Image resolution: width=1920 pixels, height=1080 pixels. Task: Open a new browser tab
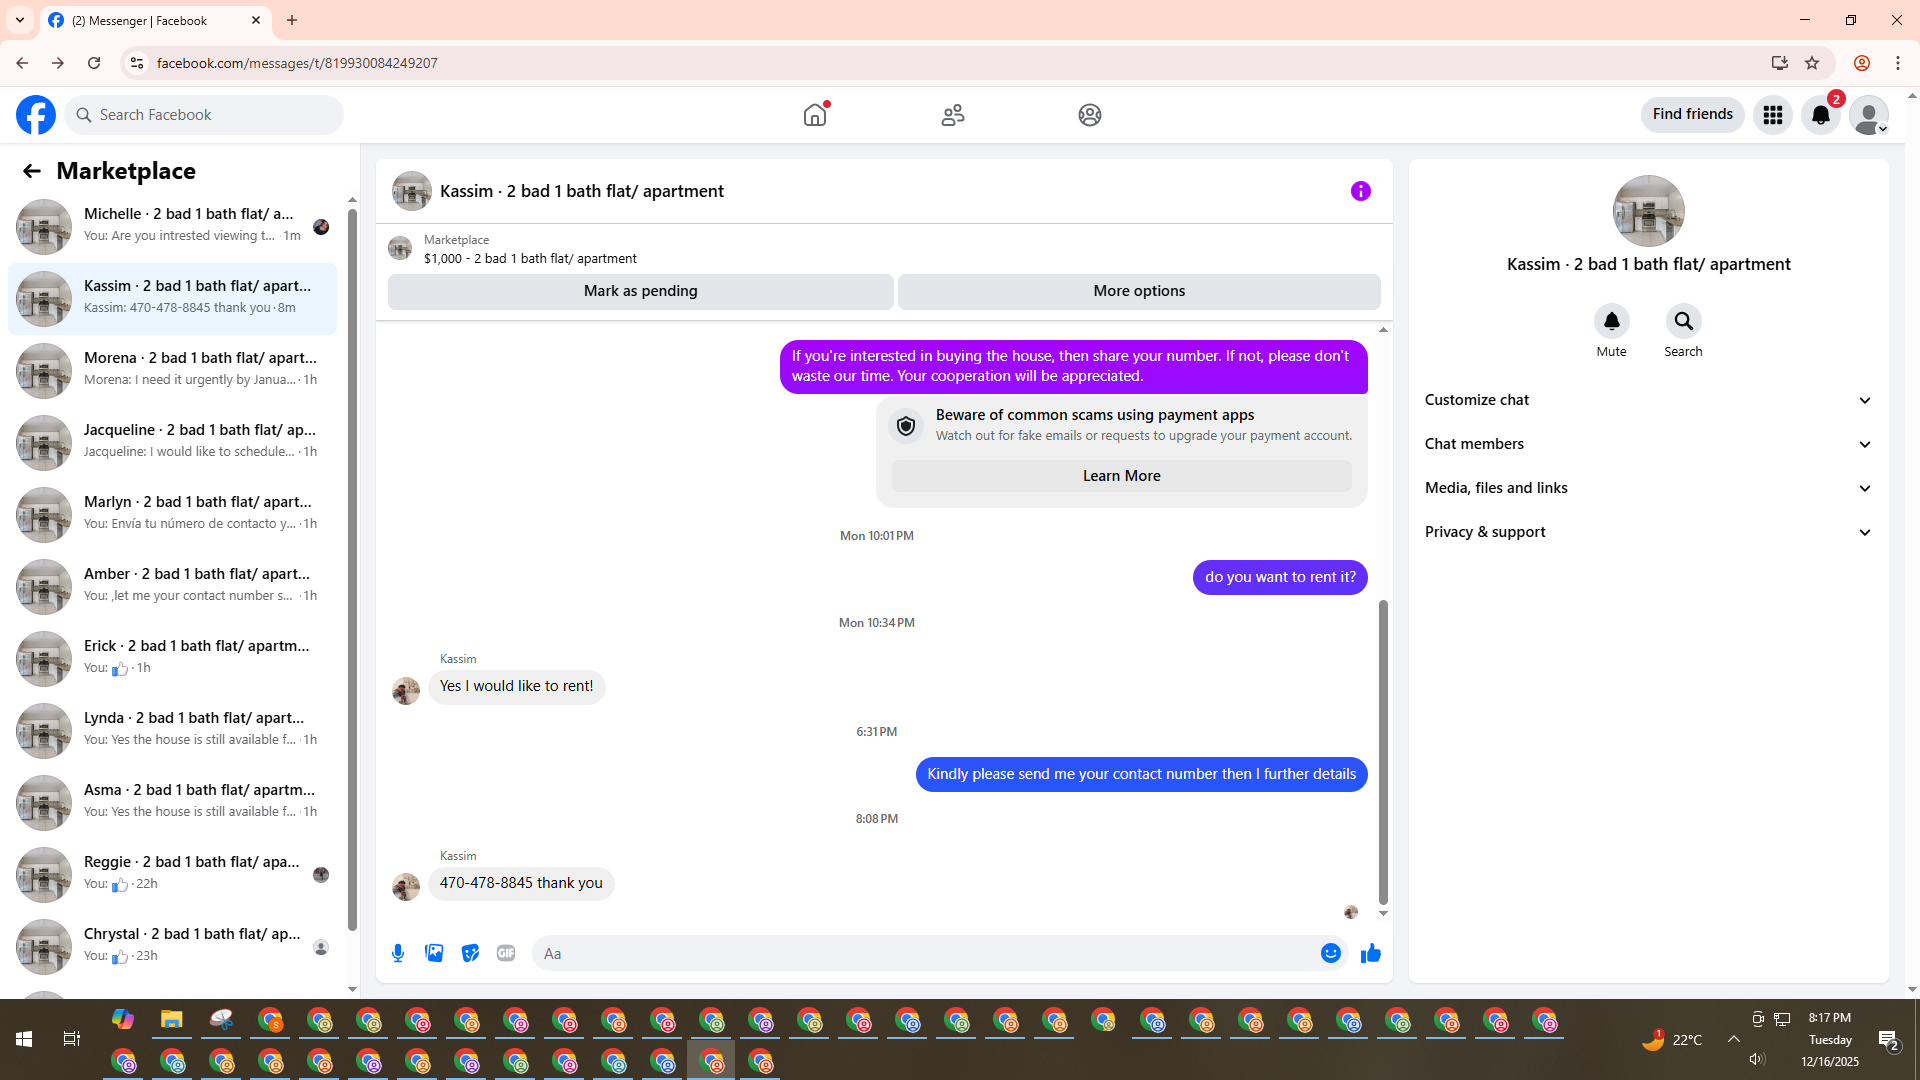point(292,20)
